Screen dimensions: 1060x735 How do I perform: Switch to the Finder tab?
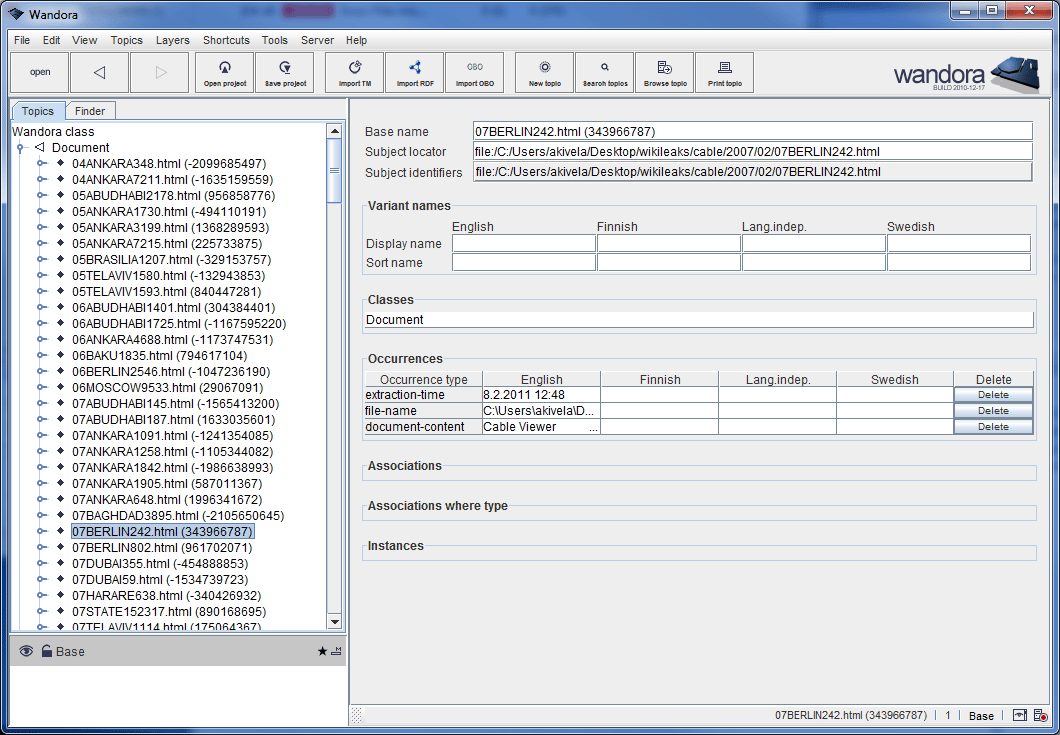90,111
